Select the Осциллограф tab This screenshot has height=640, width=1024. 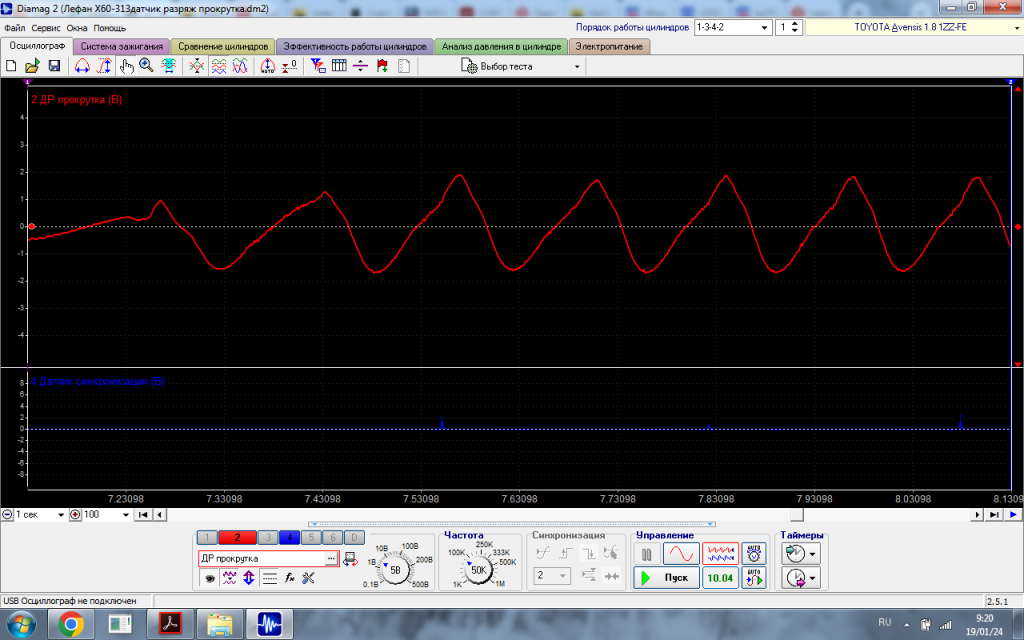tap(37, 46)
